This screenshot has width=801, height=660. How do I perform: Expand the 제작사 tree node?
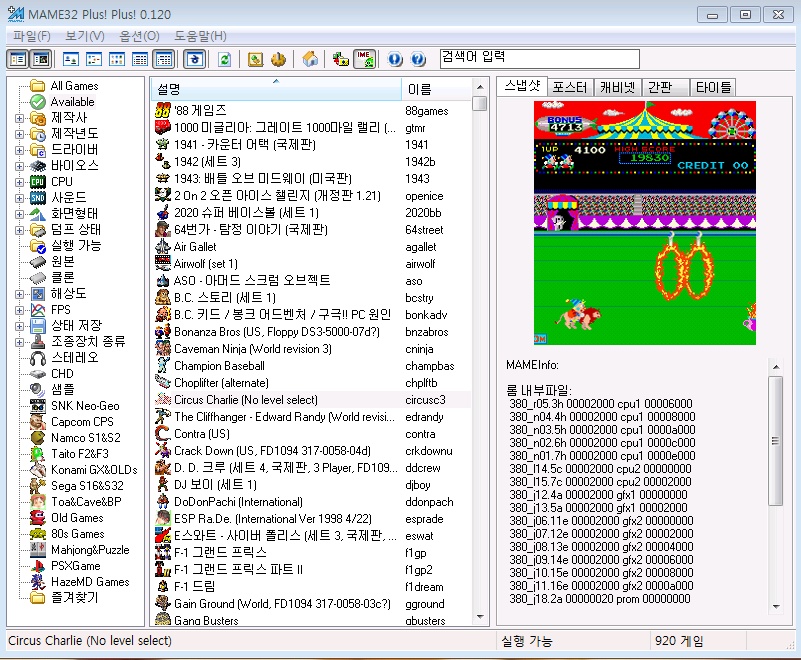point(19,118)
